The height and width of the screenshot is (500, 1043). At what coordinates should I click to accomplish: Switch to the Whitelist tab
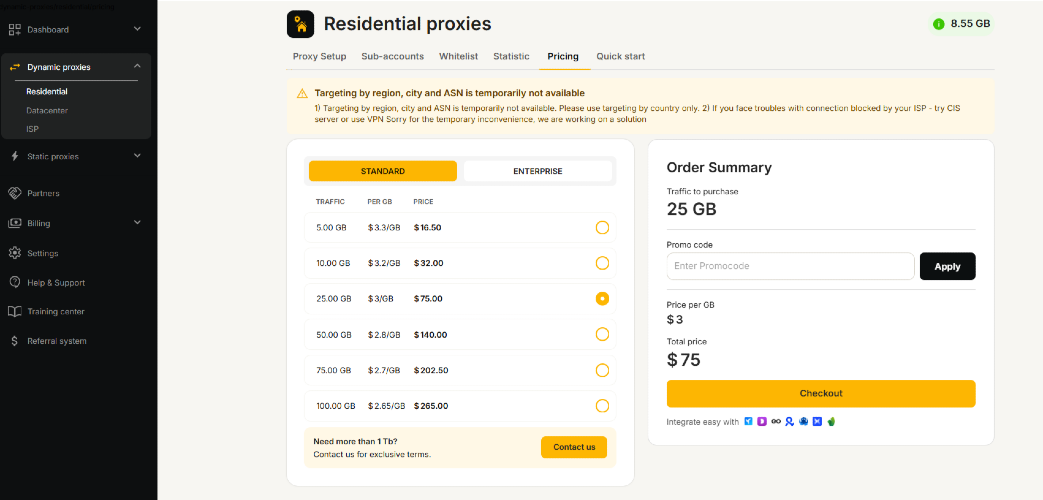tap(458, 57)
